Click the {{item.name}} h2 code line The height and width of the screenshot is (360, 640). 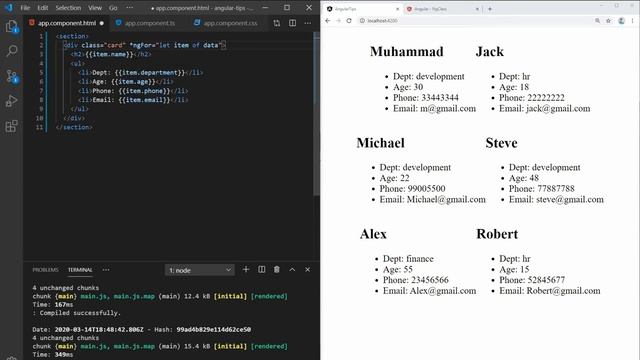coord(111,54)
